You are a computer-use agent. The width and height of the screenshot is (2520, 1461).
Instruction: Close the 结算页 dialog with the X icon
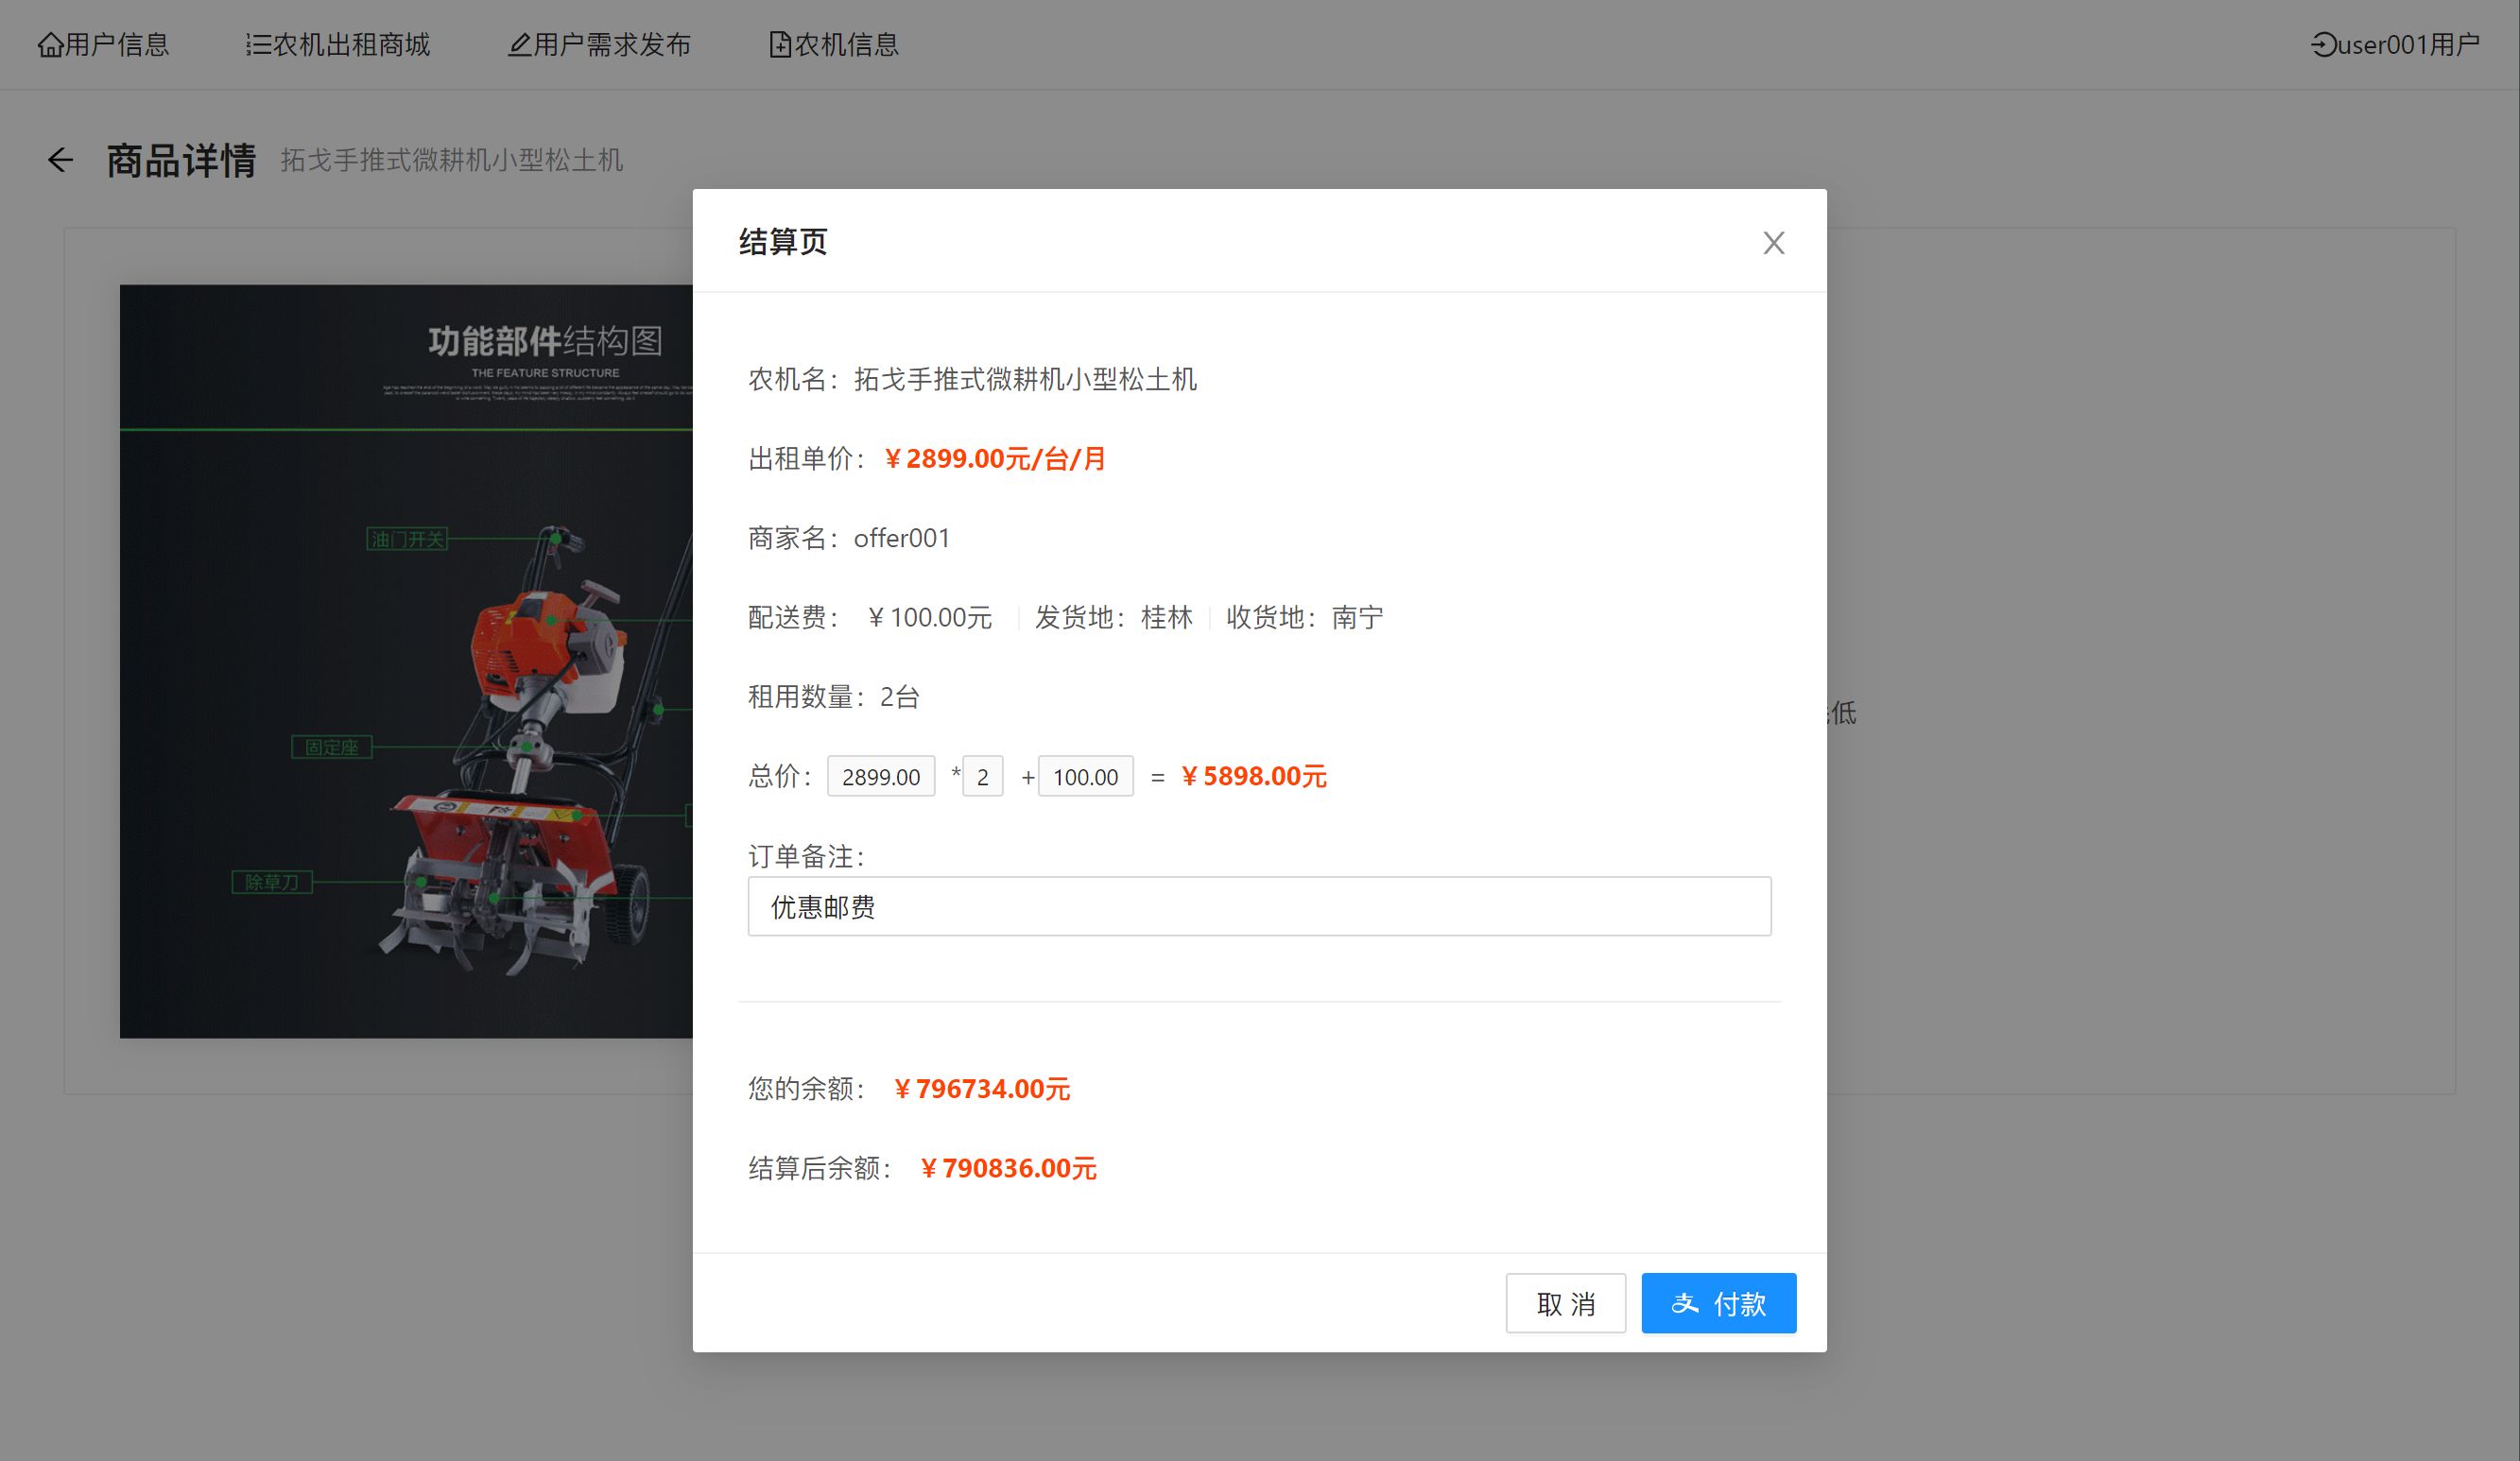point(1774,243)
